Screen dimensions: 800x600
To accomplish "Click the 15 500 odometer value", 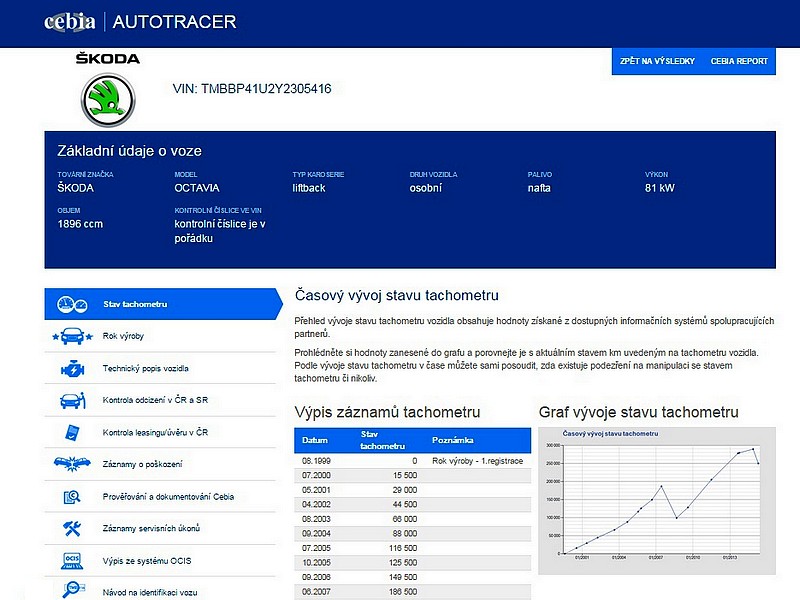I will coord(405,476).
